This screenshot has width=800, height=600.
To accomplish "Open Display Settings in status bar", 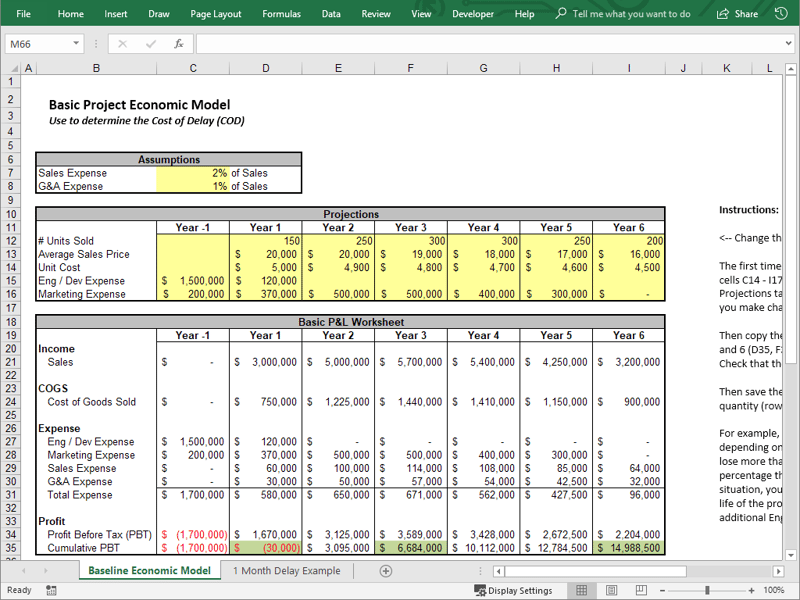I will click(x=513, y=590).
